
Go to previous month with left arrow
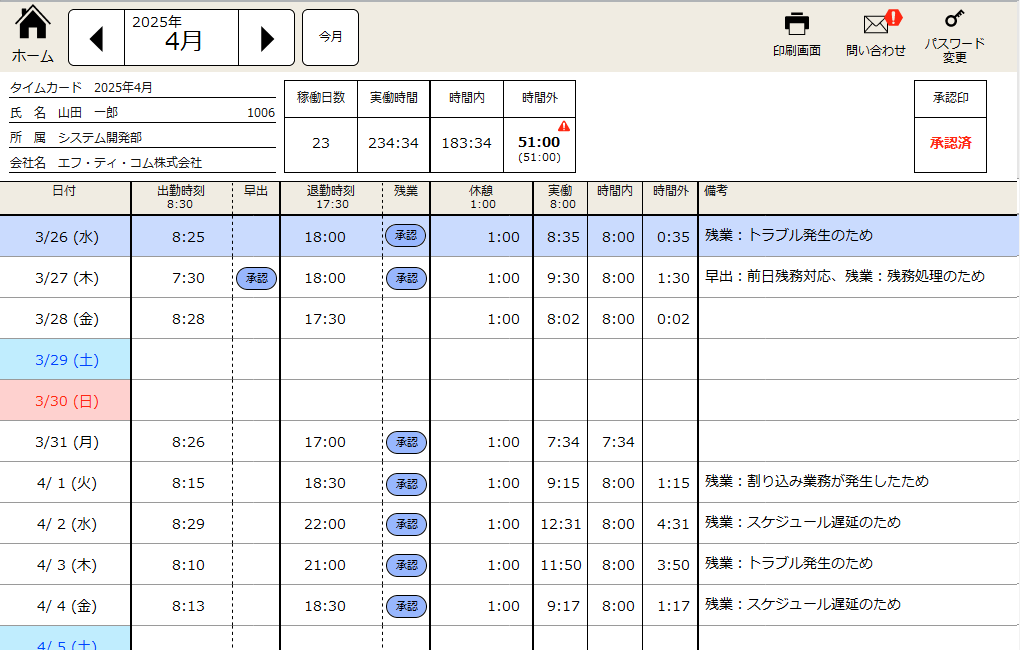[x=96, y=38]
